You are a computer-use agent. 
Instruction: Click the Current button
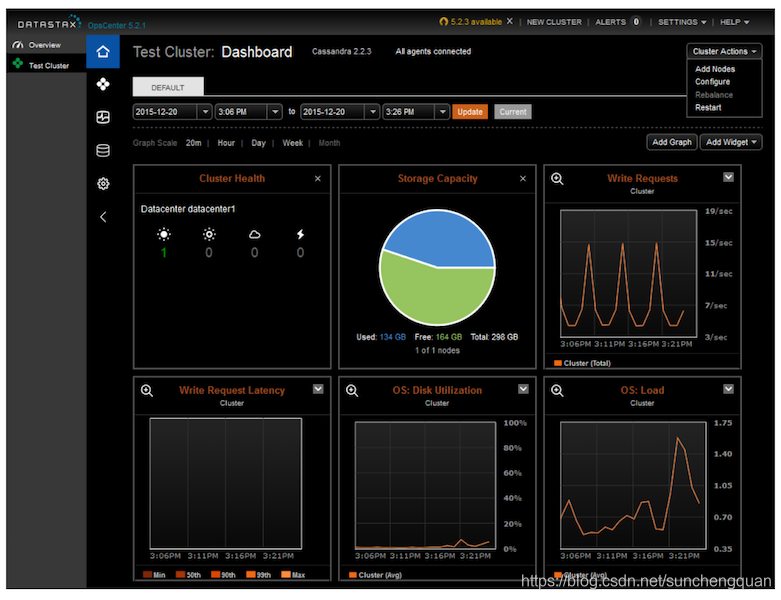513,112
